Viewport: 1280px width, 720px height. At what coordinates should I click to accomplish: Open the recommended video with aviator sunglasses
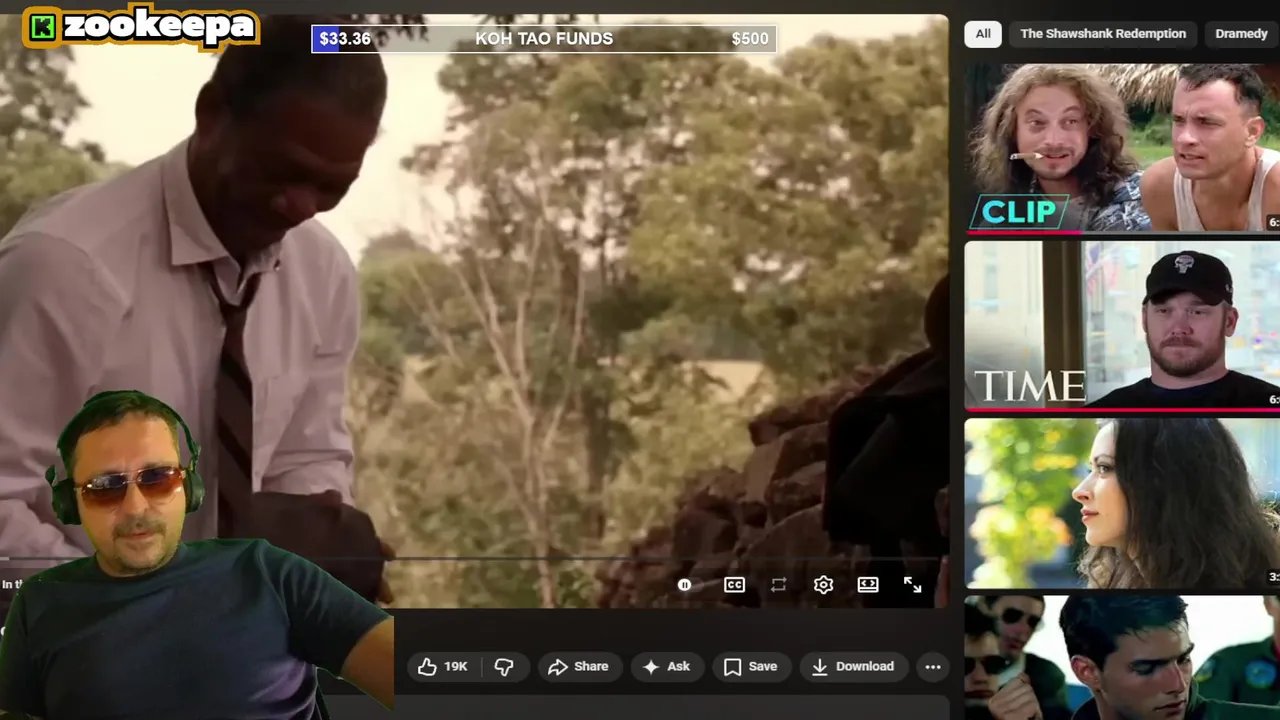pos(1122,658)
